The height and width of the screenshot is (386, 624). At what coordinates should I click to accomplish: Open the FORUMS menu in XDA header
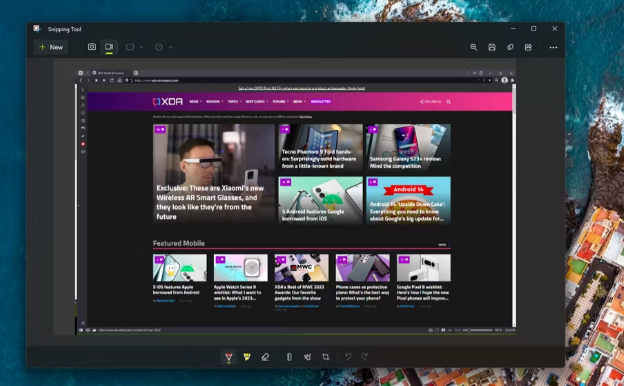coord(281,102)
